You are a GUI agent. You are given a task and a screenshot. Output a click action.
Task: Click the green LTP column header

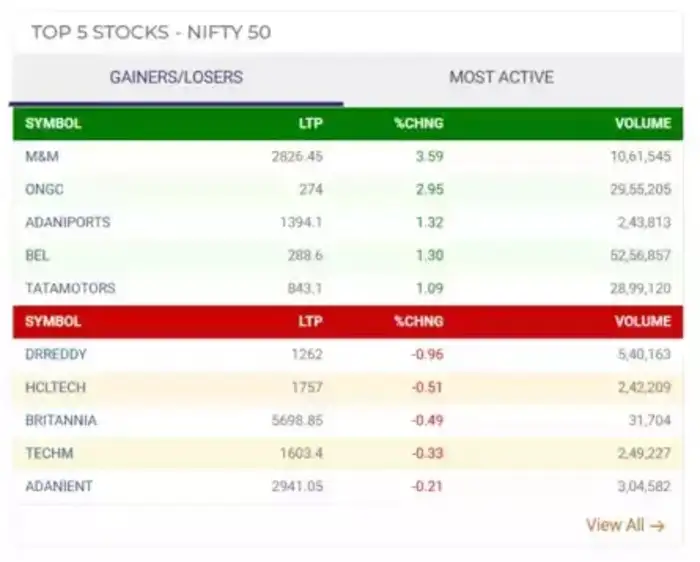310,124
